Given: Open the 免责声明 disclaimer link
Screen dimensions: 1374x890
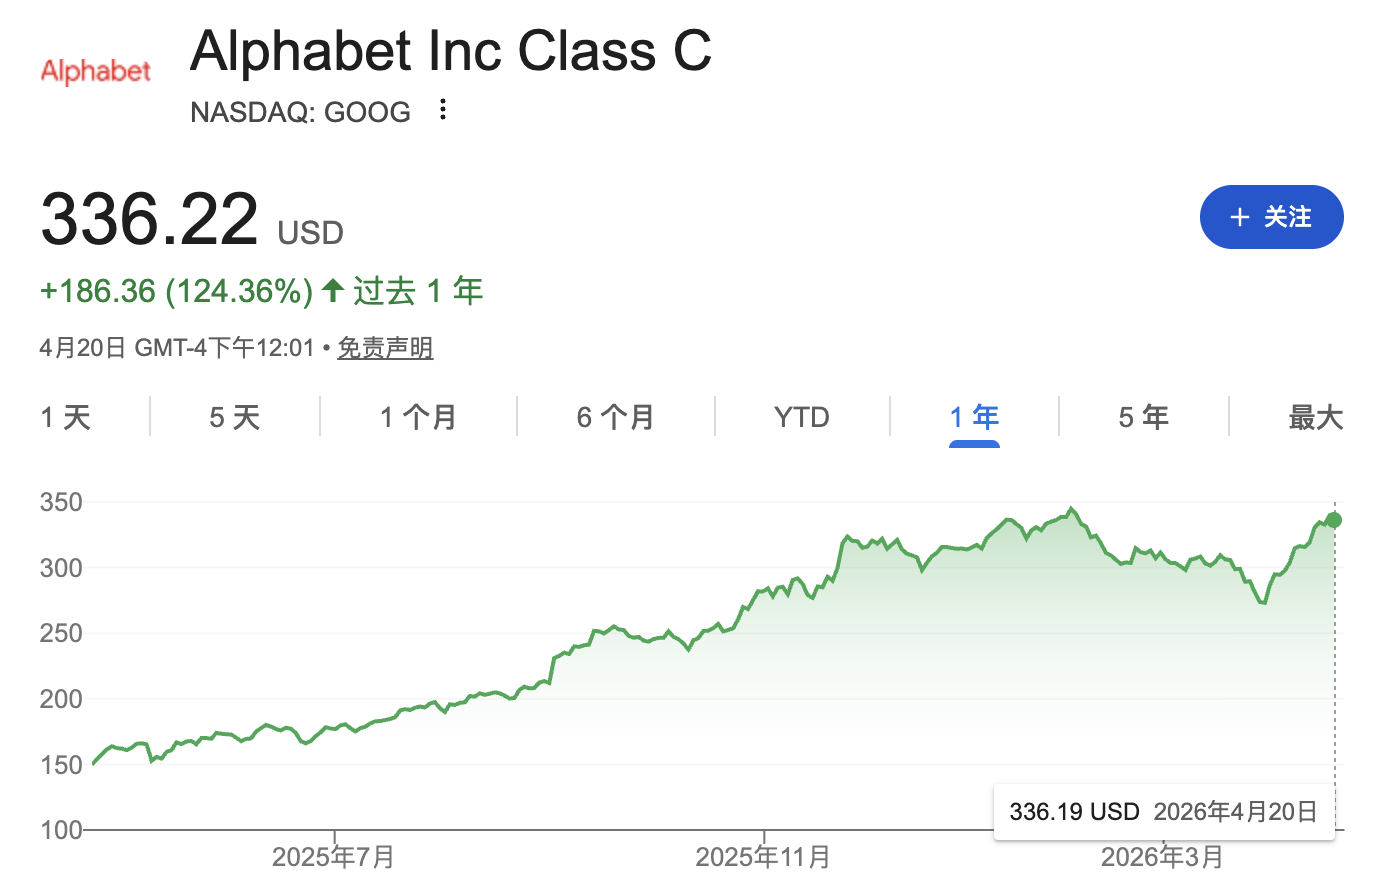Looking at the screenshot, I should pyautogui.click(x=385, y=348).
